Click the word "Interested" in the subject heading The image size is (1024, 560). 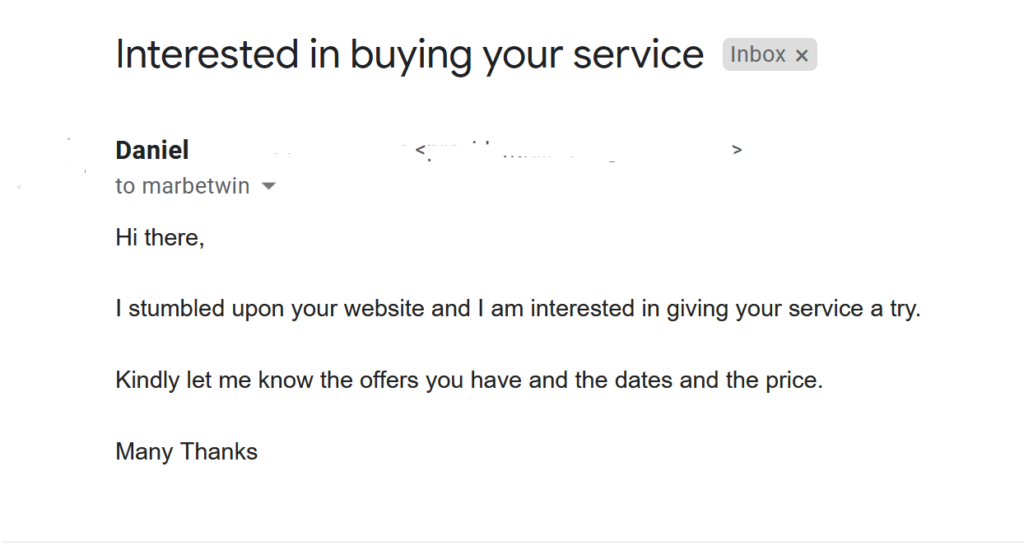[207, 54]
